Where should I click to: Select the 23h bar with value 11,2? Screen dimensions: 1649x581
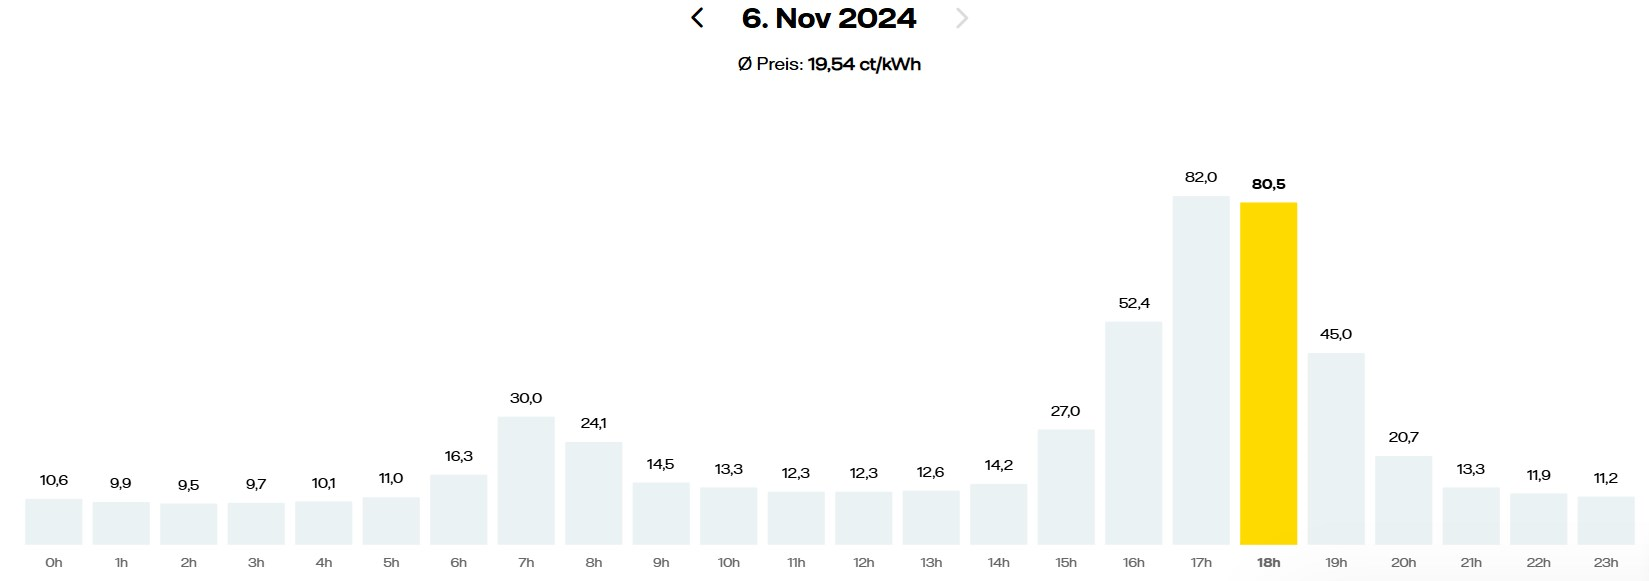click(1606, 521)
